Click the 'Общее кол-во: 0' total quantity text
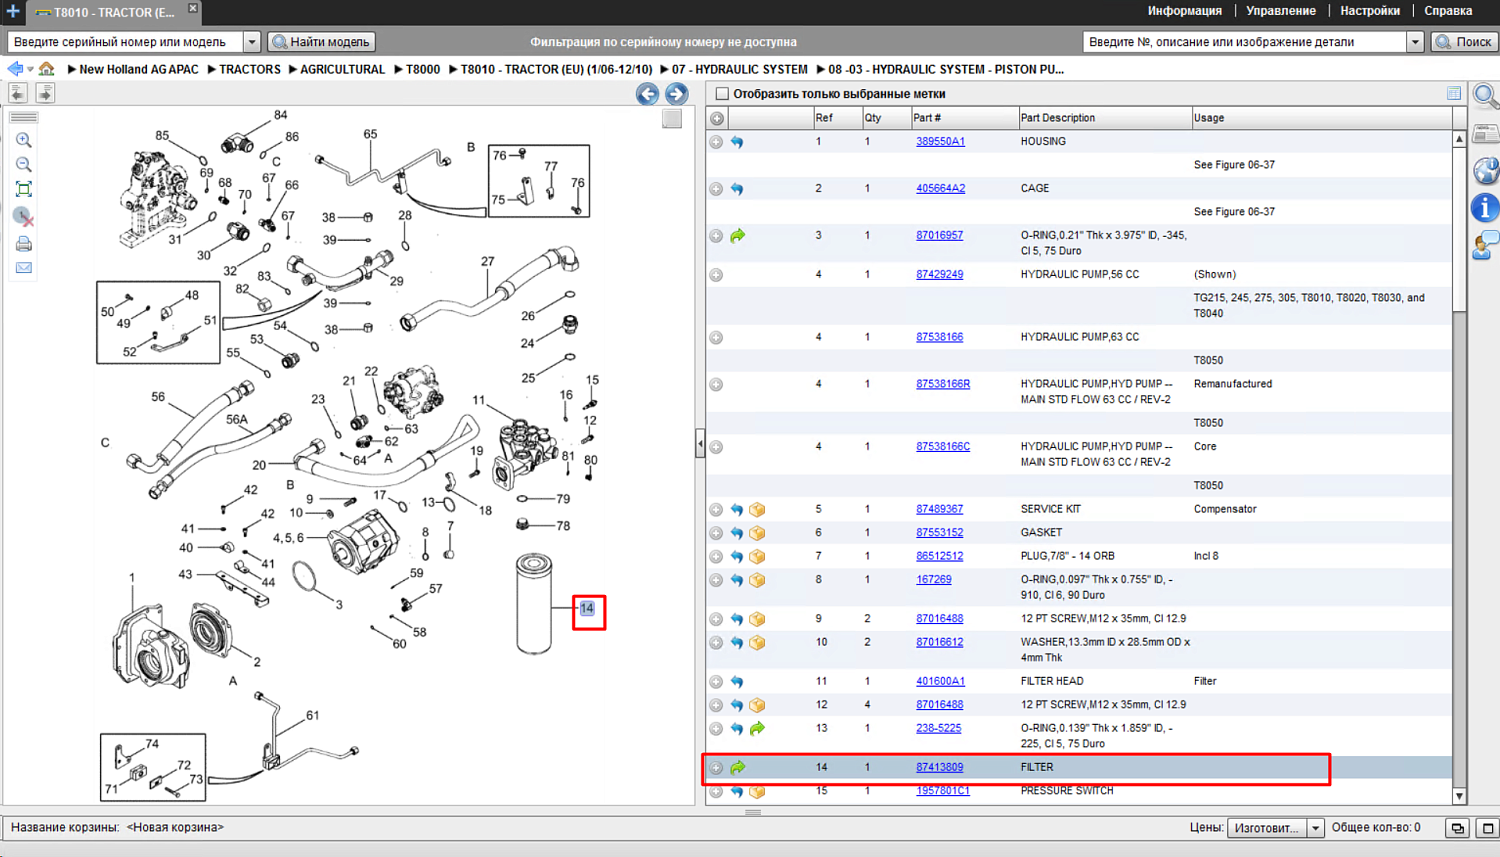 click(x=1376, y=828)
